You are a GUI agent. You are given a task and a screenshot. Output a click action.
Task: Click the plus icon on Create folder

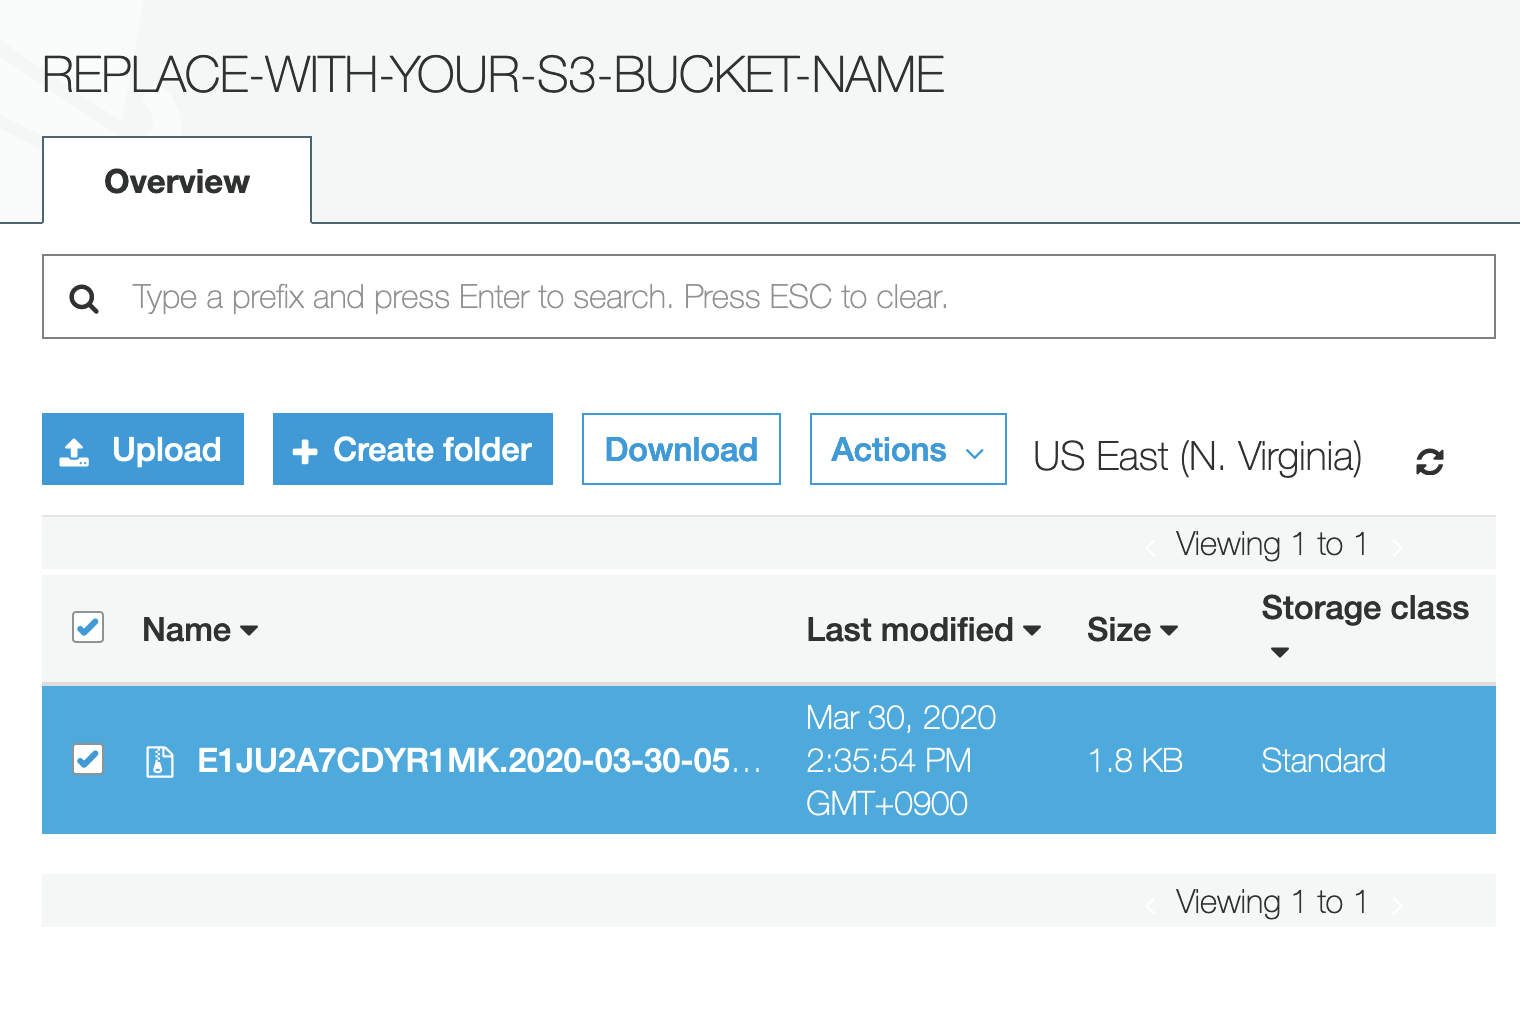305,452
